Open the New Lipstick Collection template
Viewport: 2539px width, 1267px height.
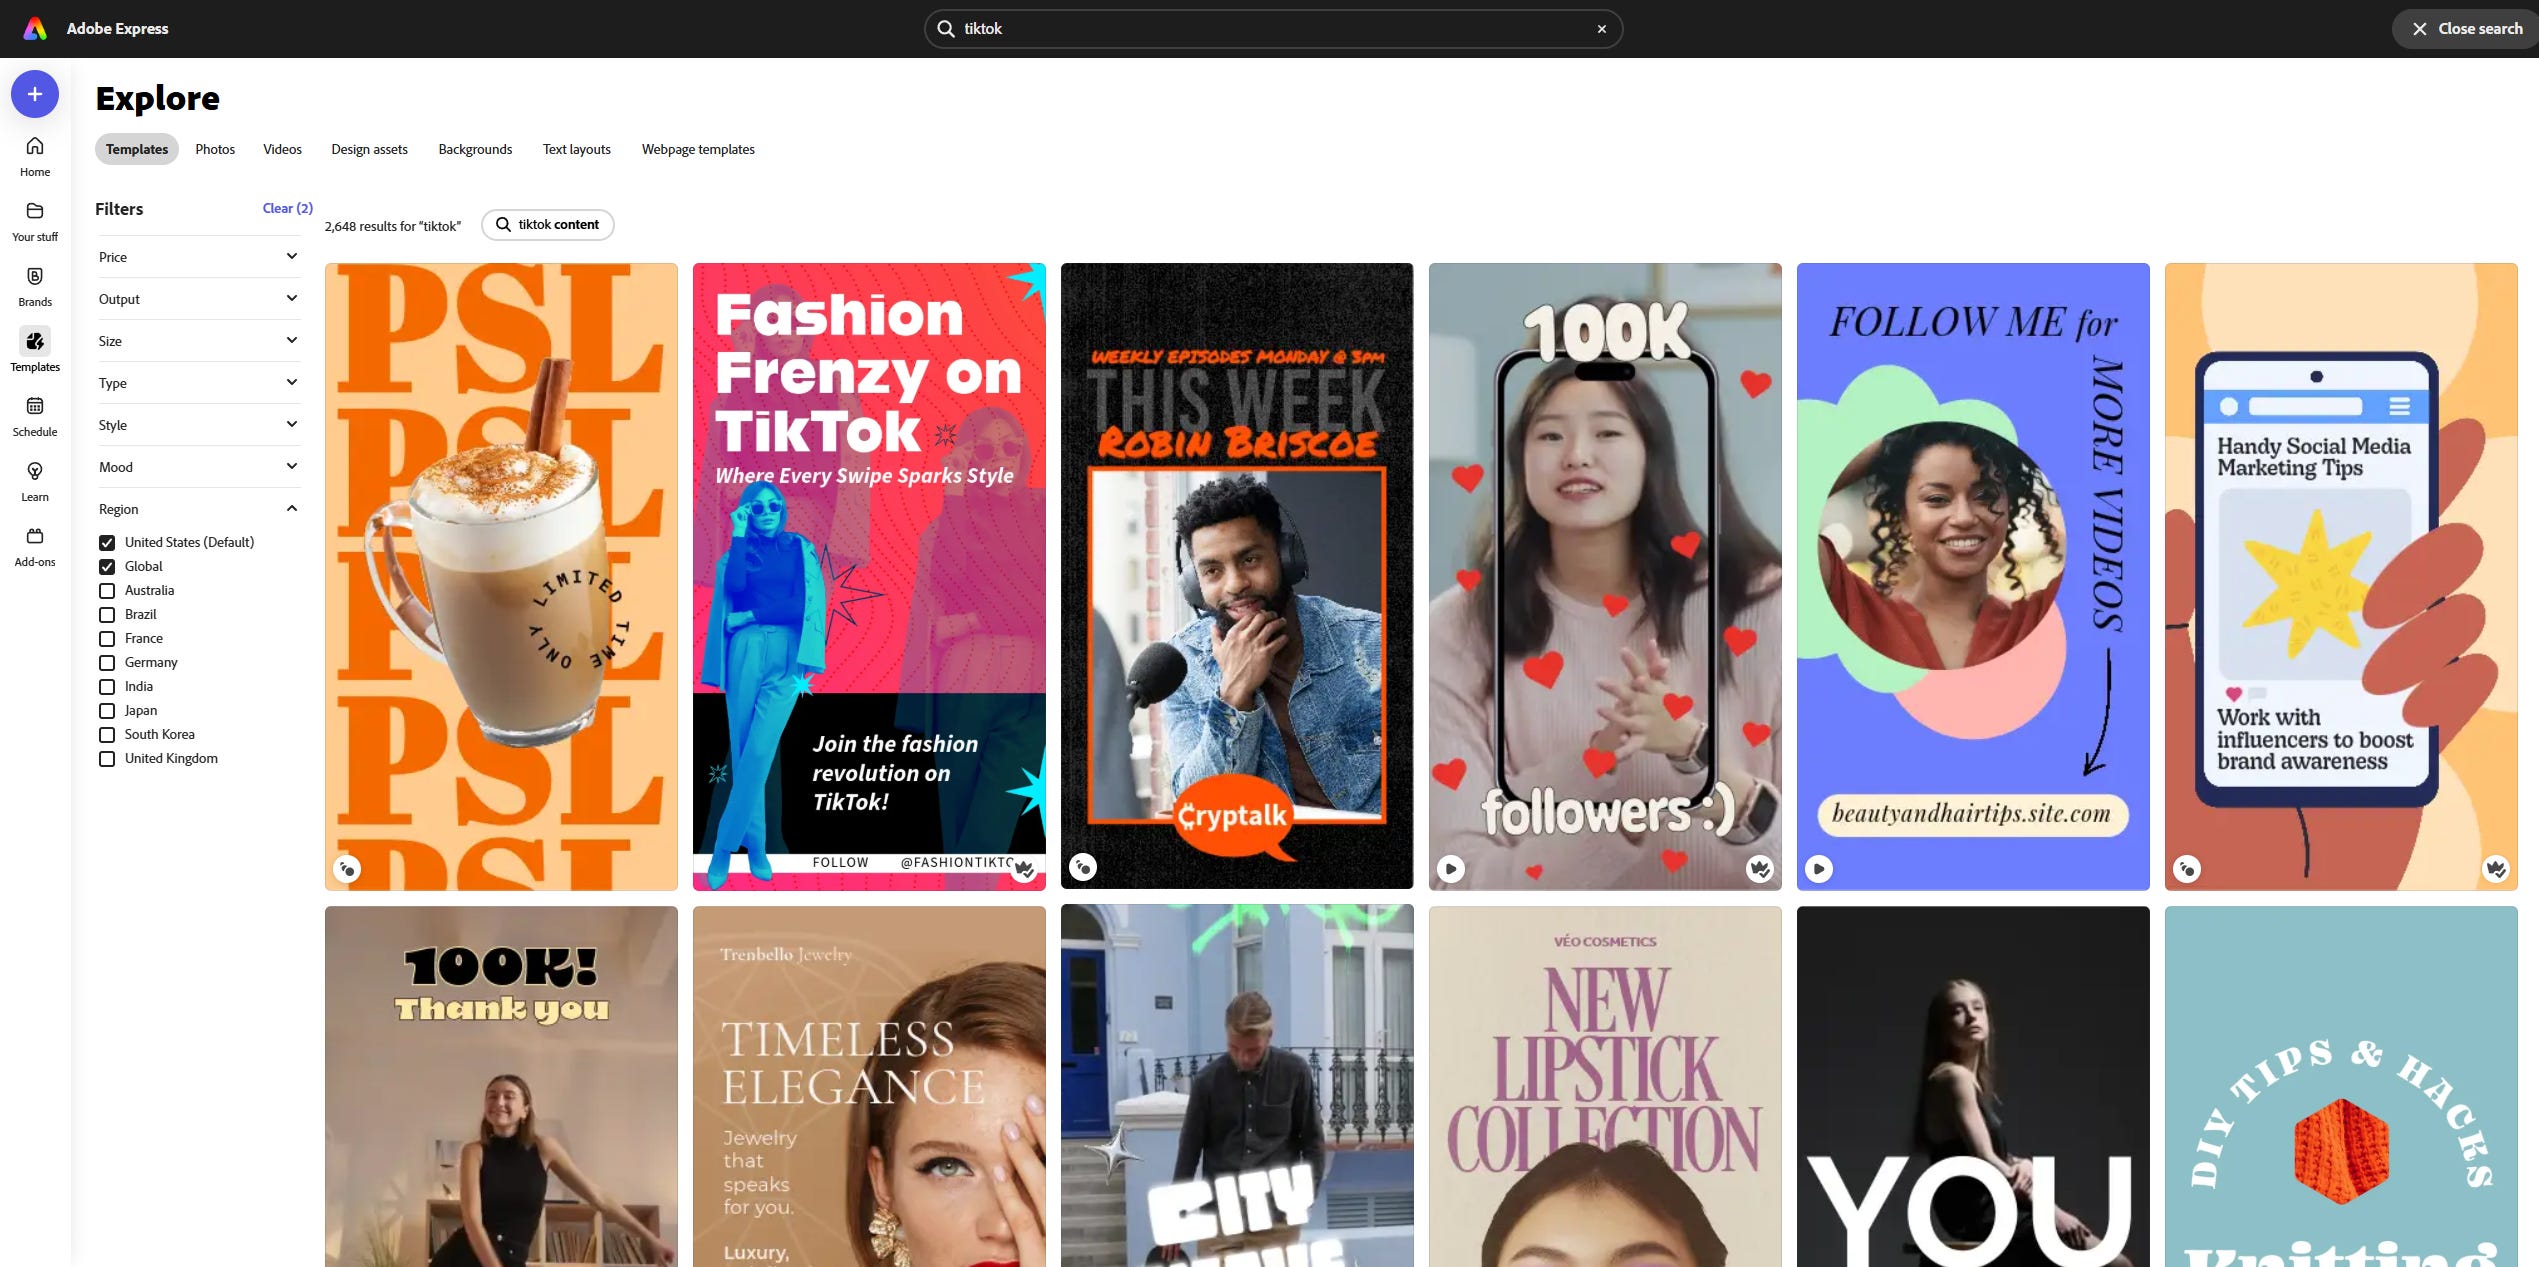[x=1605, y=1086]
